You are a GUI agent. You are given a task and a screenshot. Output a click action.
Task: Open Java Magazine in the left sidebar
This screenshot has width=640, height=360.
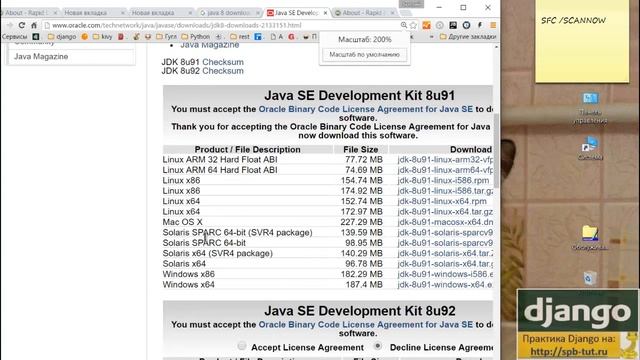pos(41,56)
